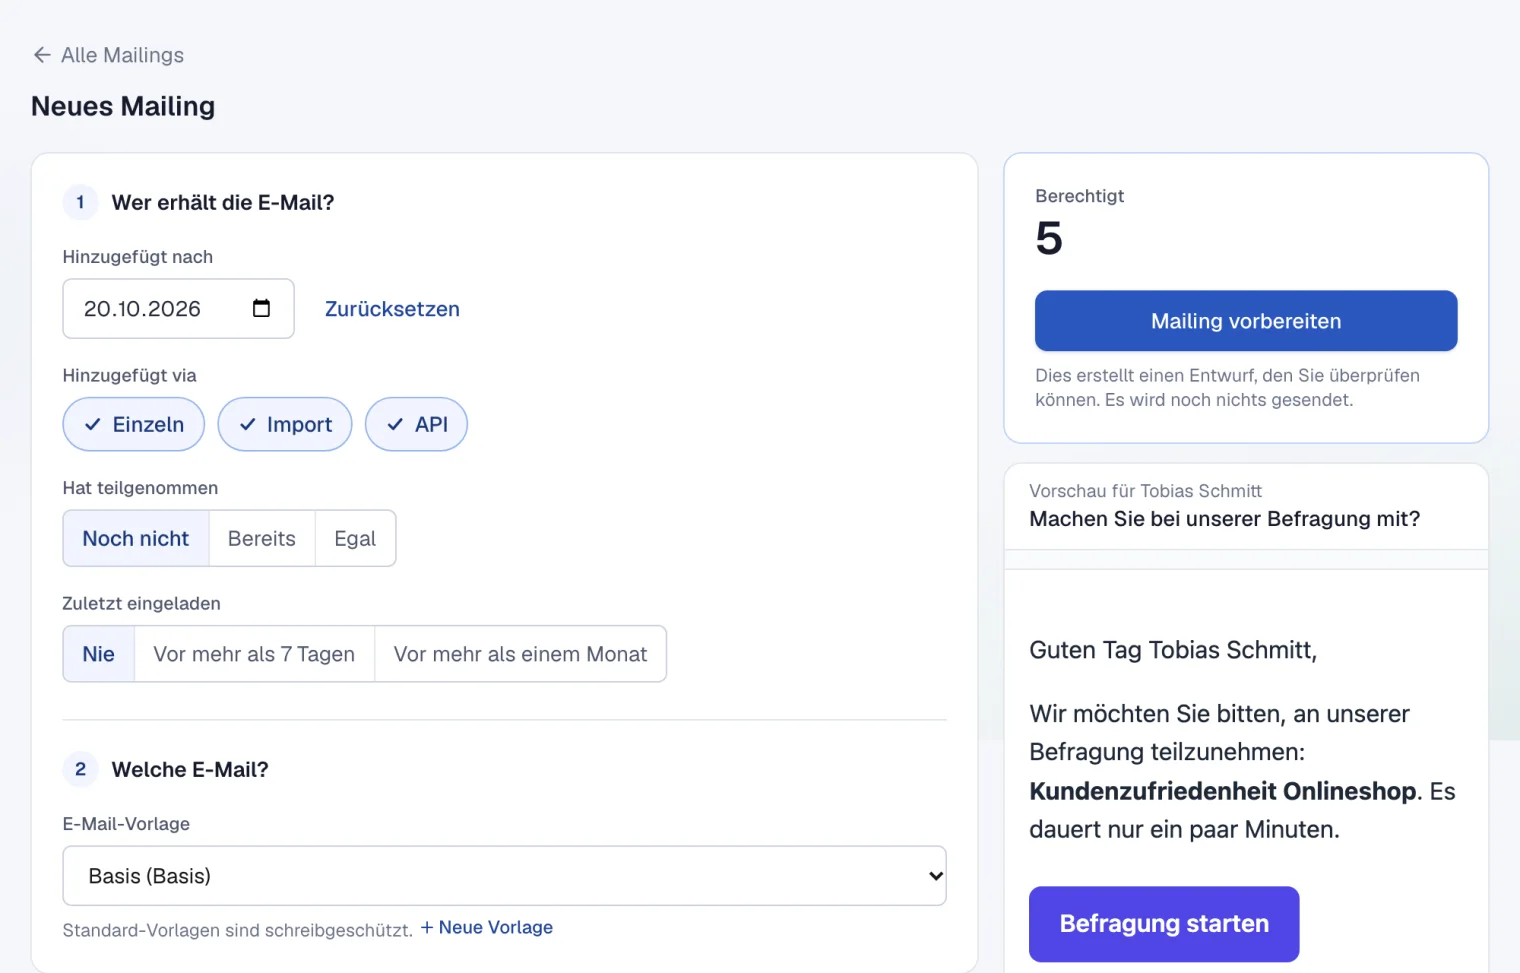Click the Berechtigt count value 5
Screen dimensions: 1520x973
coord(1049,238)
